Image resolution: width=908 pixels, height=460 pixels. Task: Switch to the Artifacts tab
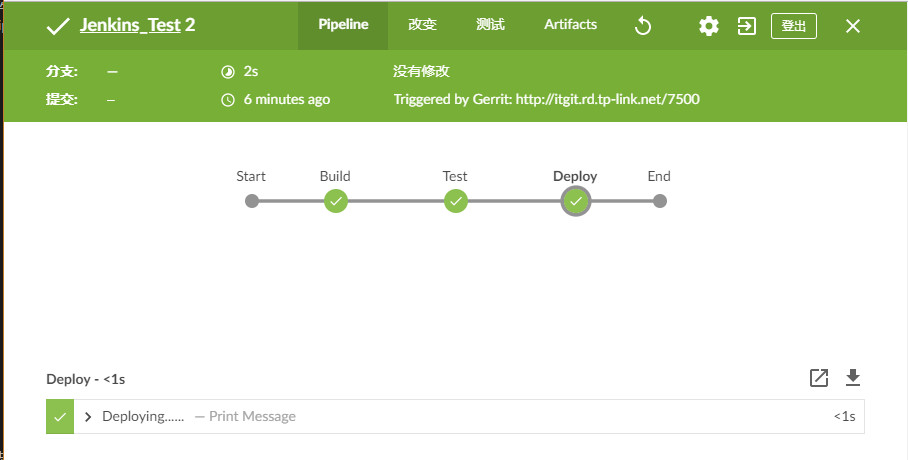click(570, 25)
